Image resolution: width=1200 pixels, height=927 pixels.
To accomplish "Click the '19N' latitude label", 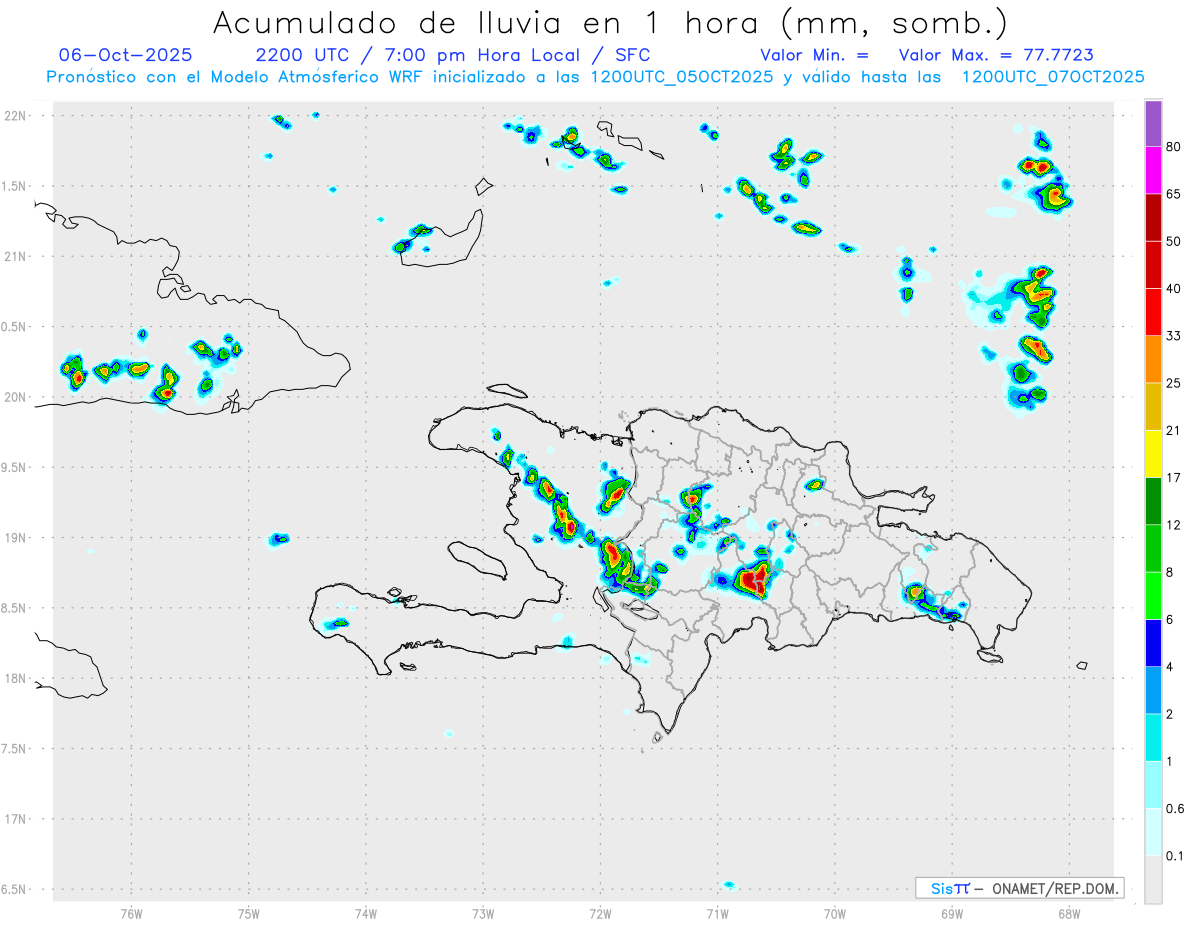I will click(x=17, y=538).
